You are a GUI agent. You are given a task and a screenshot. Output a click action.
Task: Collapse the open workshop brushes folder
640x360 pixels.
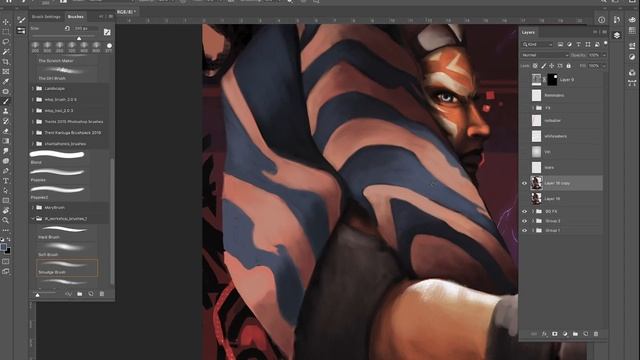(x=33, y=219)
